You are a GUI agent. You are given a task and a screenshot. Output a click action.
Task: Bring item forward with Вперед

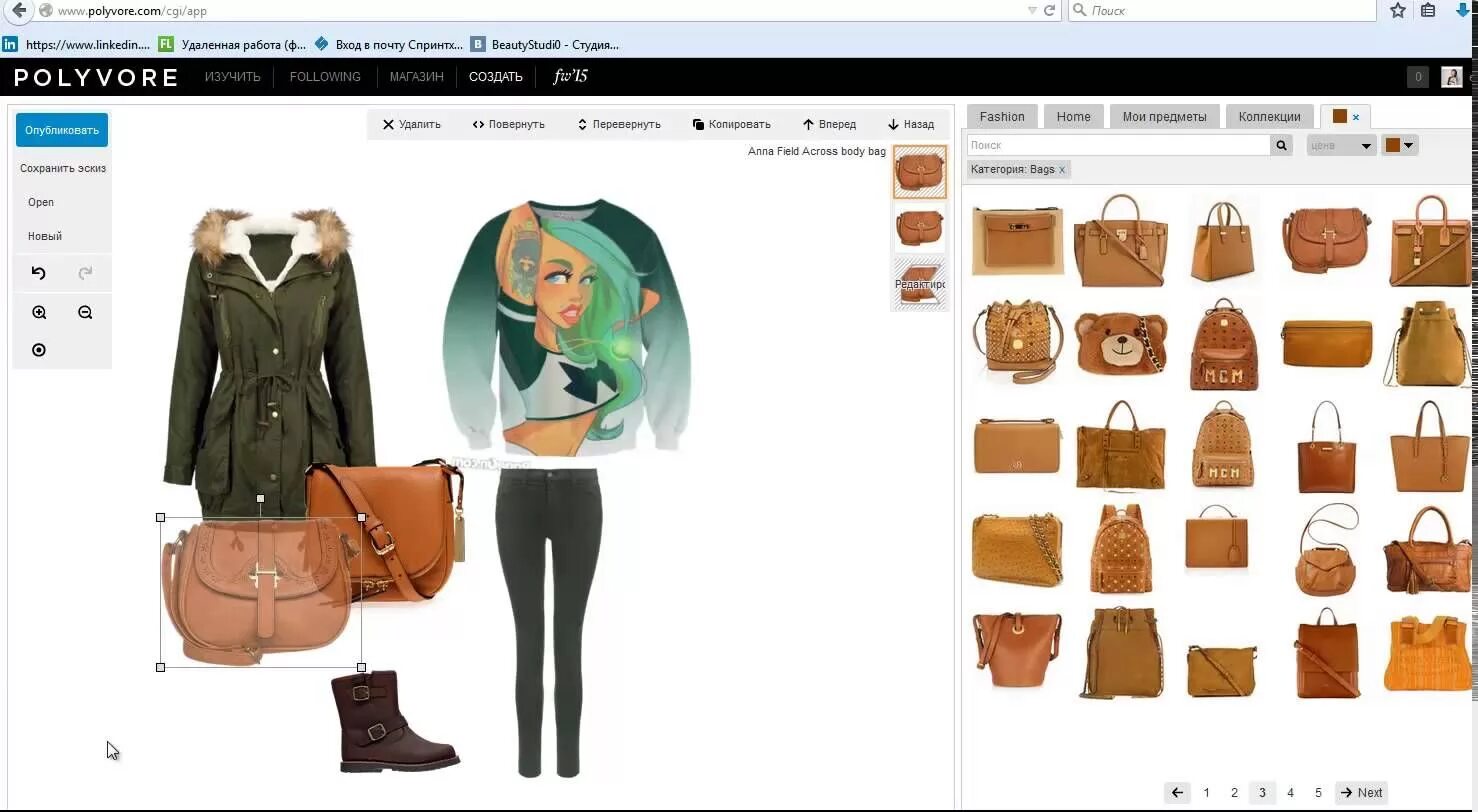(x=829, y=124)
